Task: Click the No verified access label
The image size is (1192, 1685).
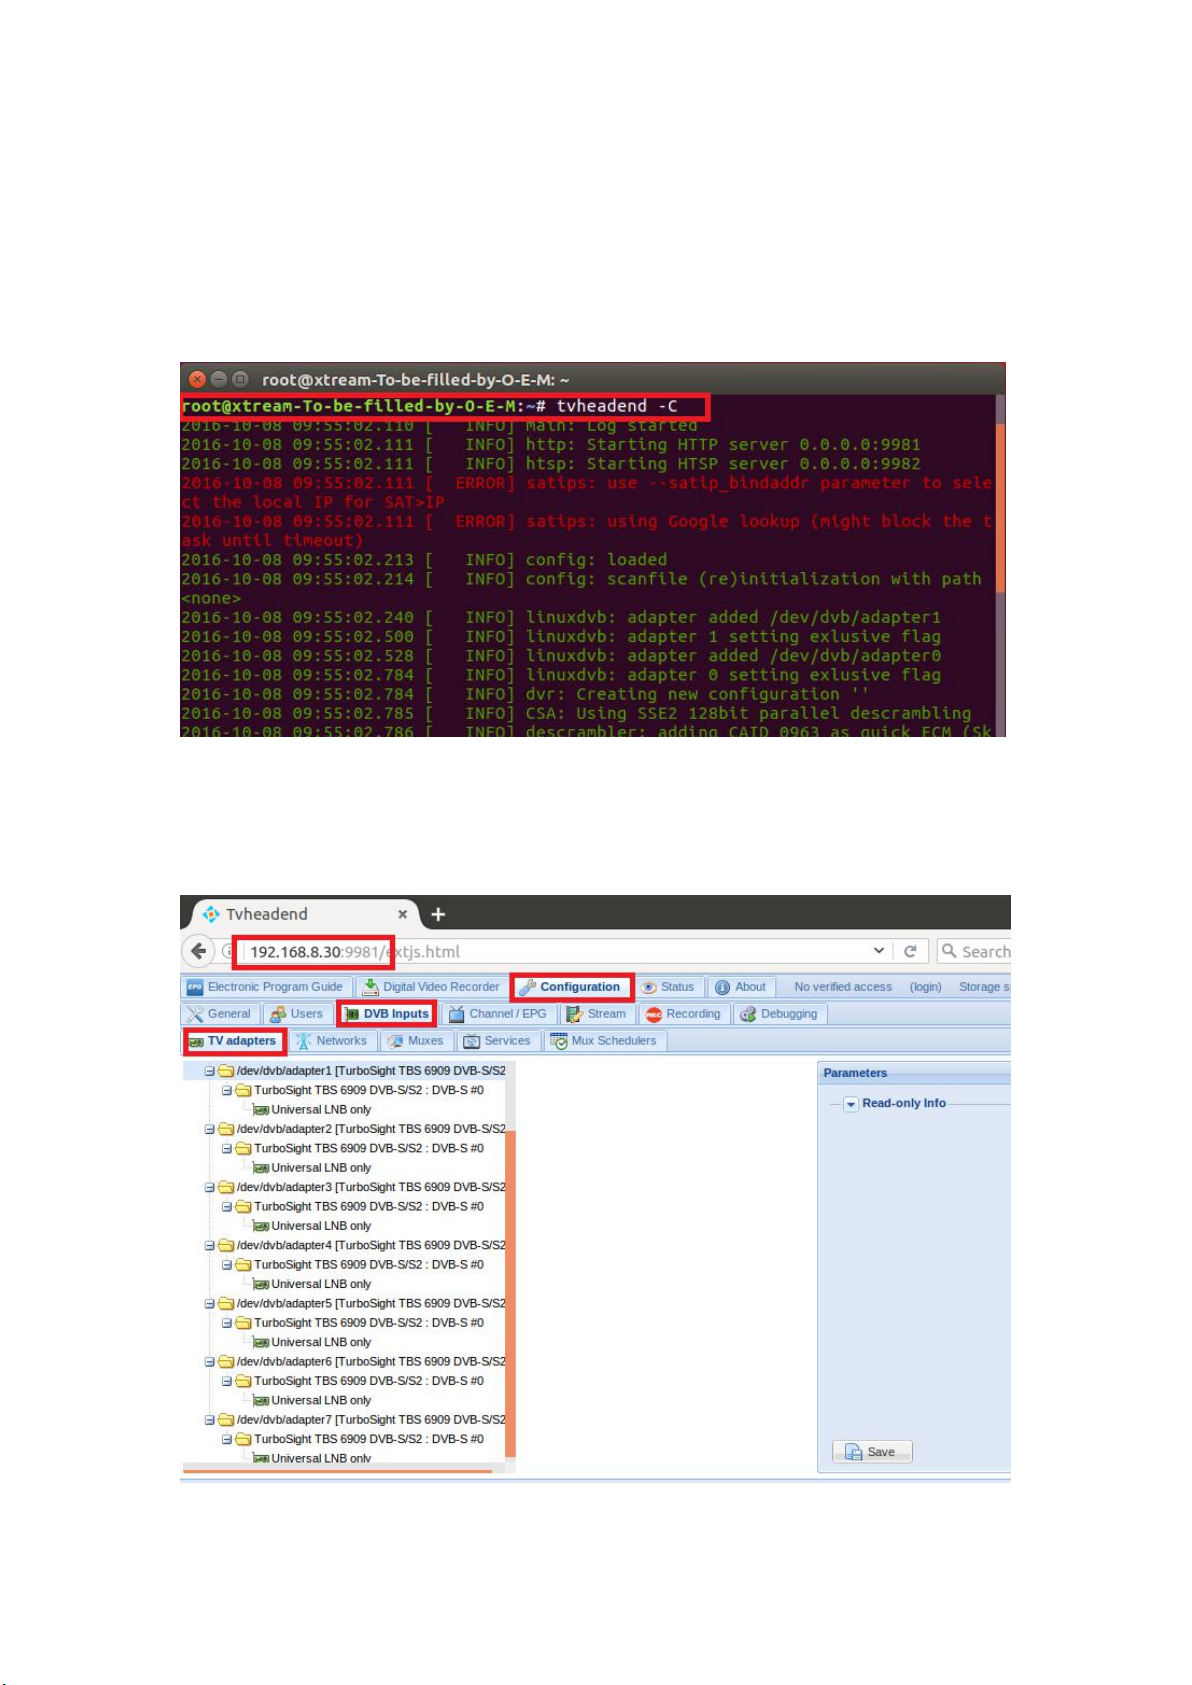Action: (x=843, y=987)
